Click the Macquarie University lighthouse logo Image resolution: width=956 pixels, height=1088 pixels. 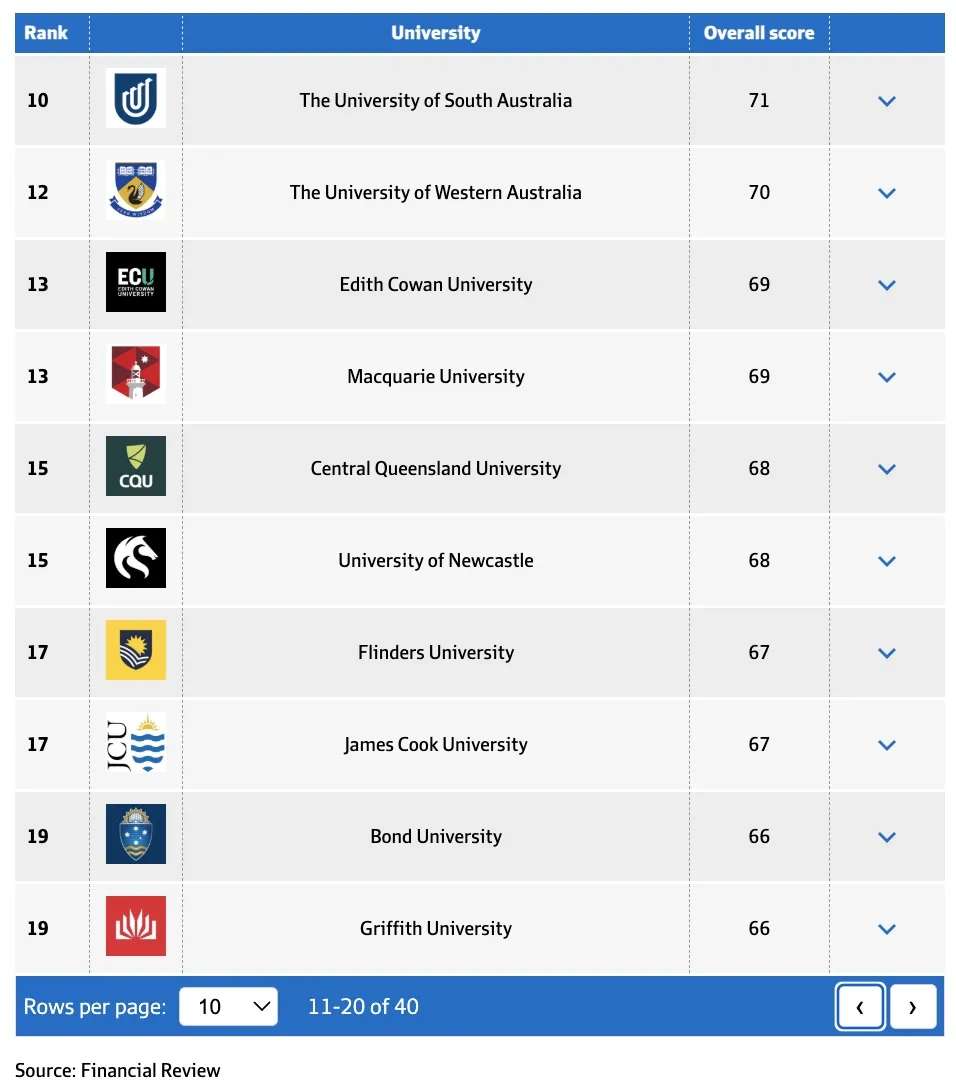136,376
